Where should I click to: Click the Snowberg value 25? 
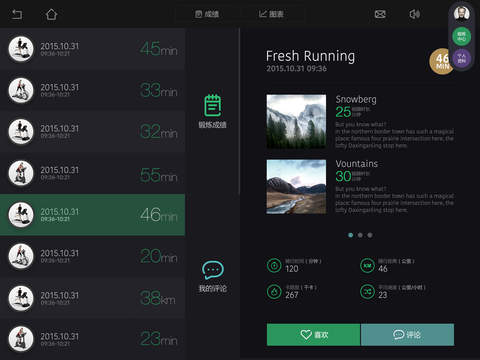pyautogui.click(x=343, y=112)
